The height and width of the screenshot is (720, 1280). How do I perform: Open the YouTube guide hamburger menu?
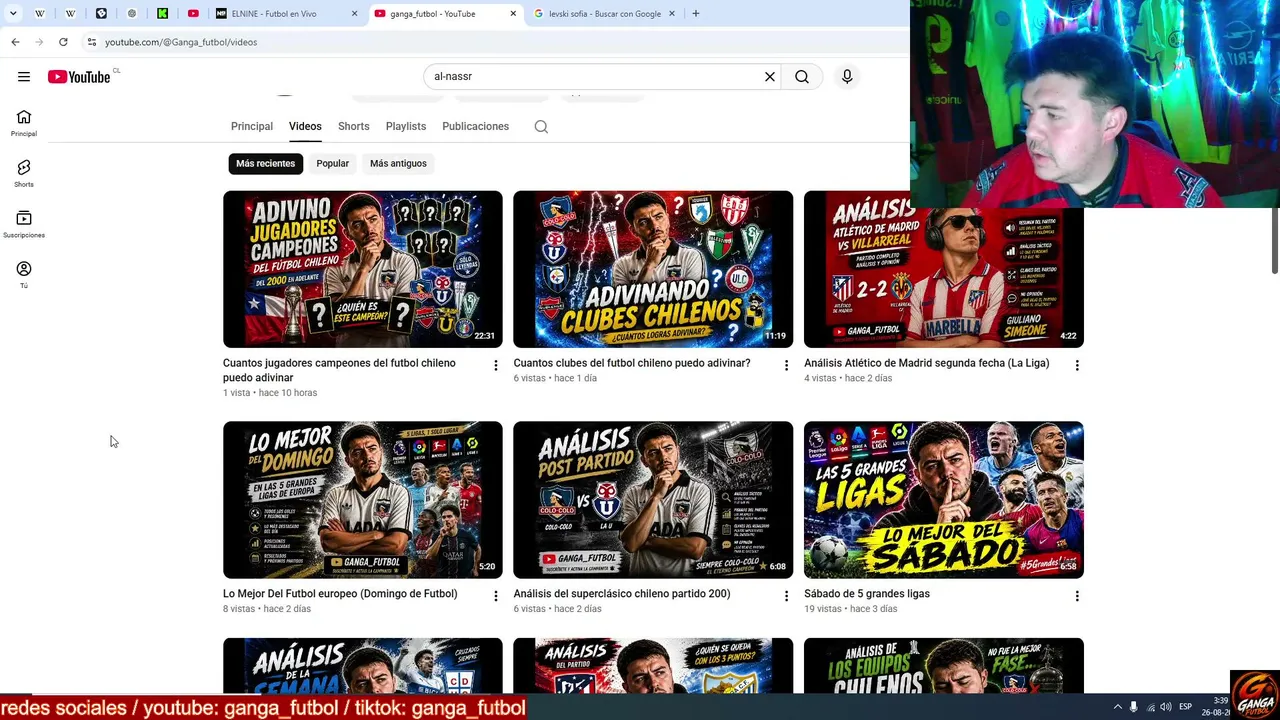tap(24, 77)
